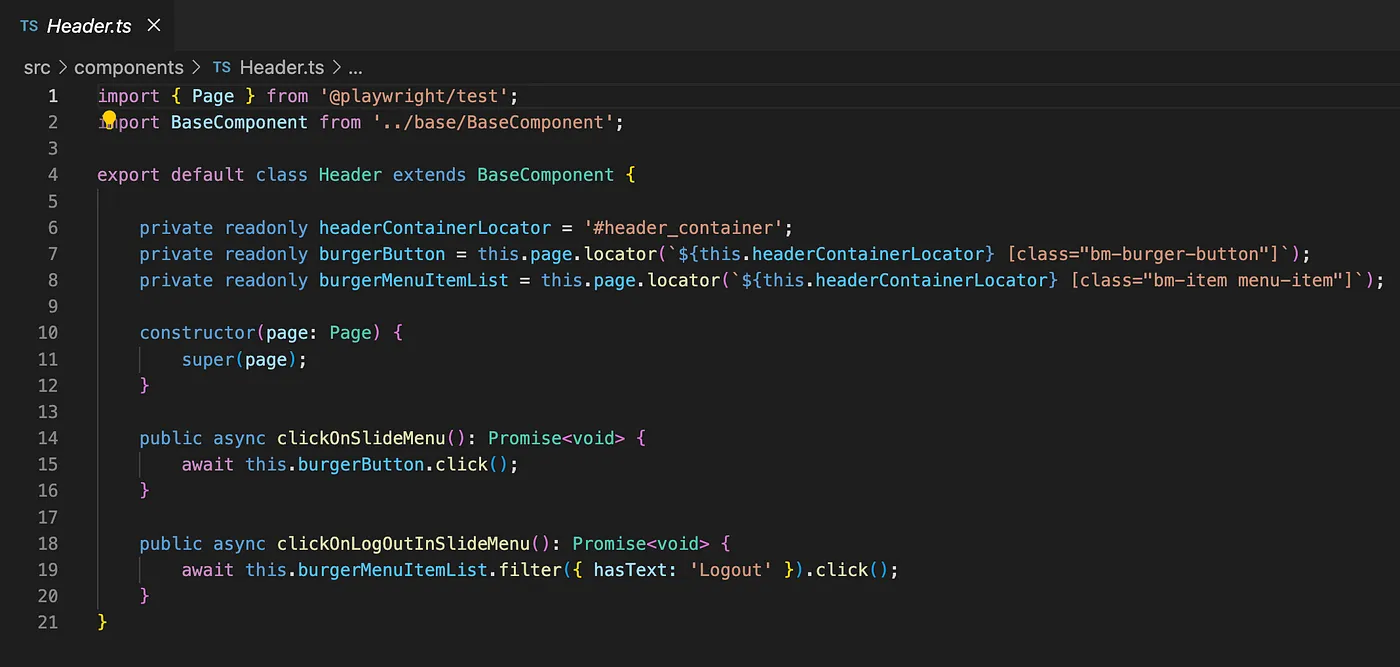Select the Header.ts tab
The width and height of the screenshot is (1400, 667).
pyautogui.click(x=89, y=26)
